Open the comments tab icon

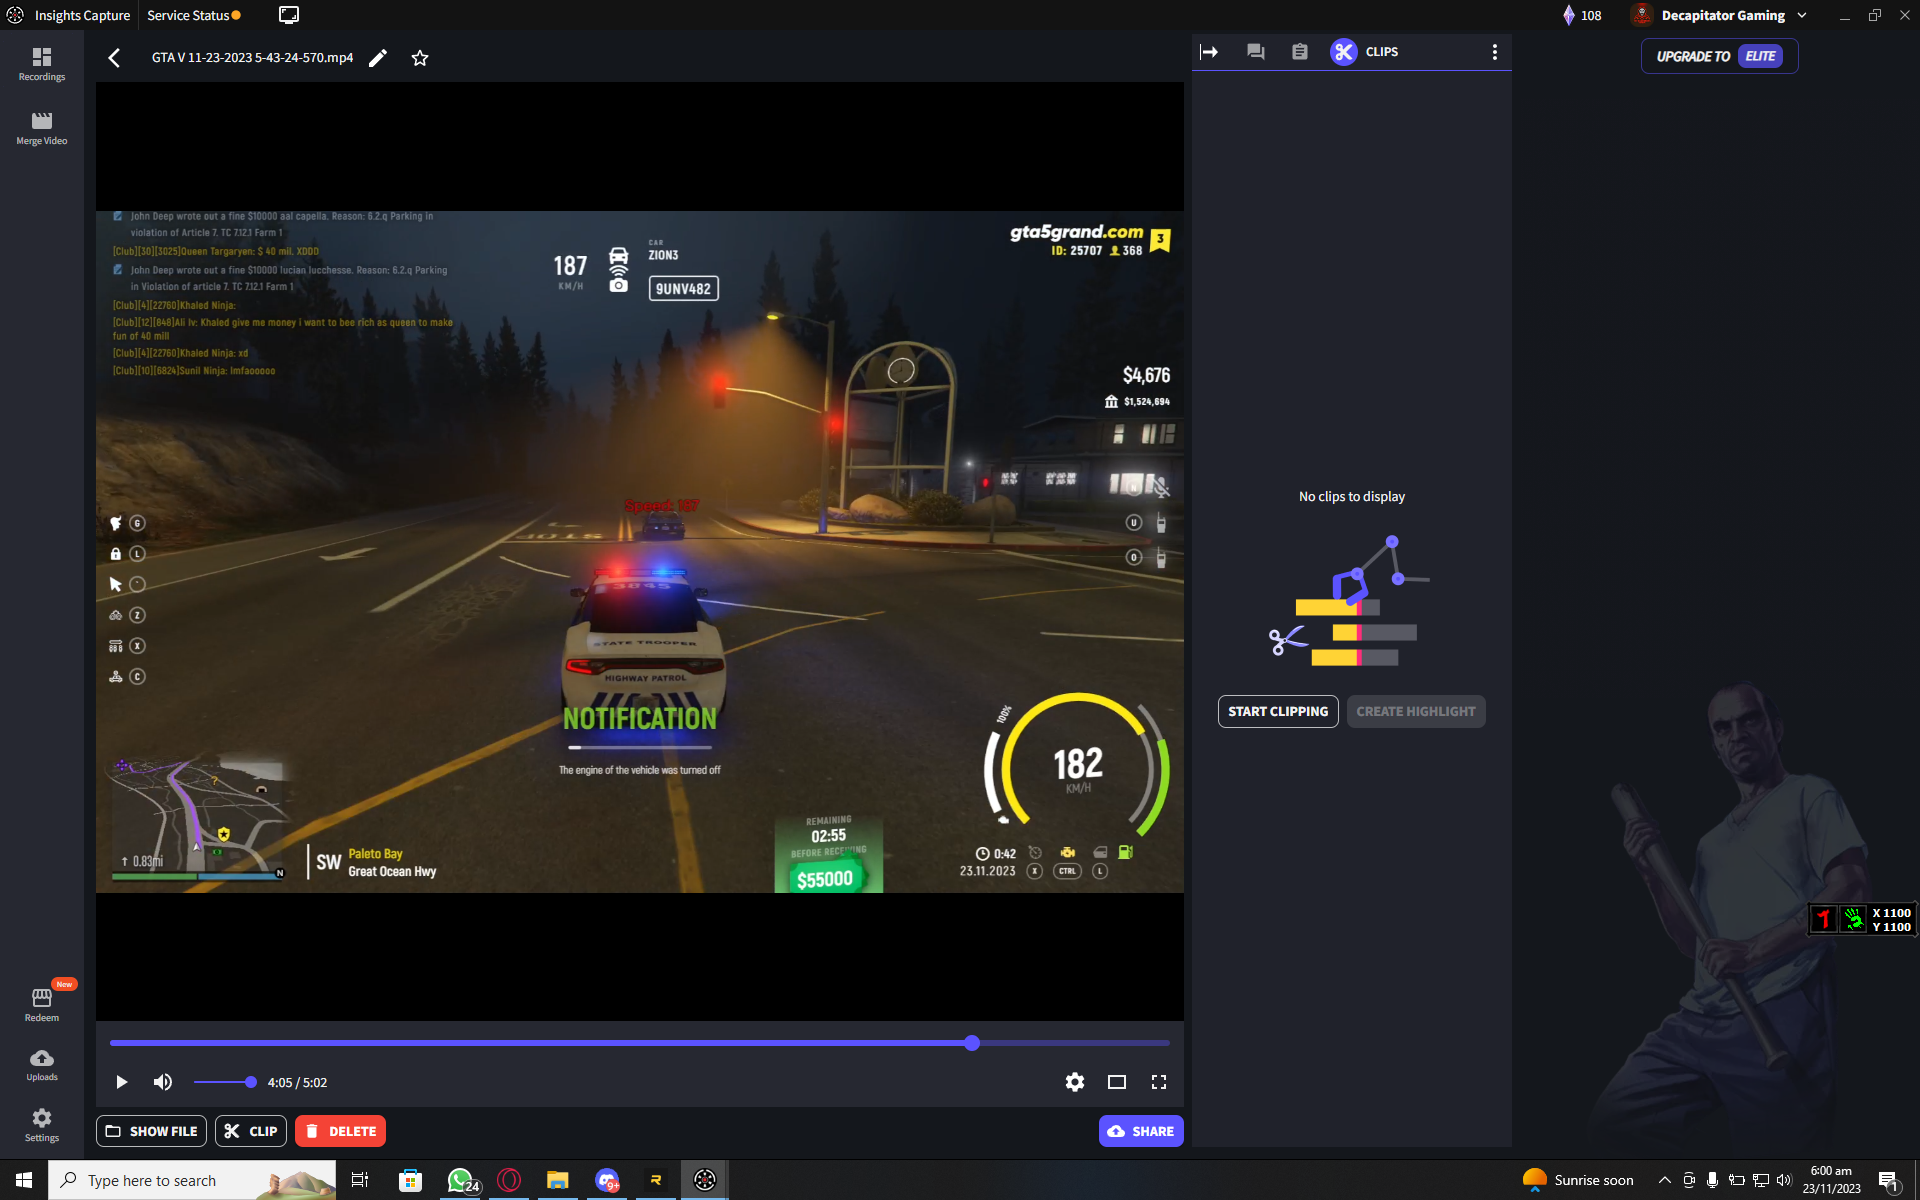1256,52
